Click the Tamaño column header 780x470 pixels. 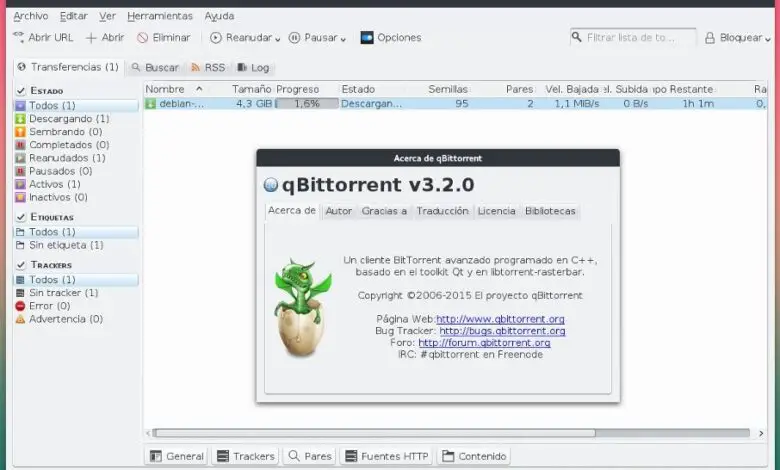pos(251,89)
